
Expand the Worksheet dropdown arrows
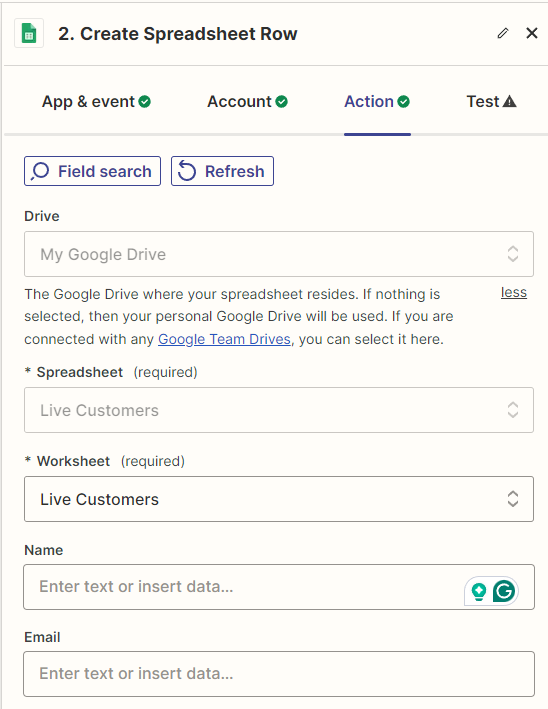click(x=512, y=499)
